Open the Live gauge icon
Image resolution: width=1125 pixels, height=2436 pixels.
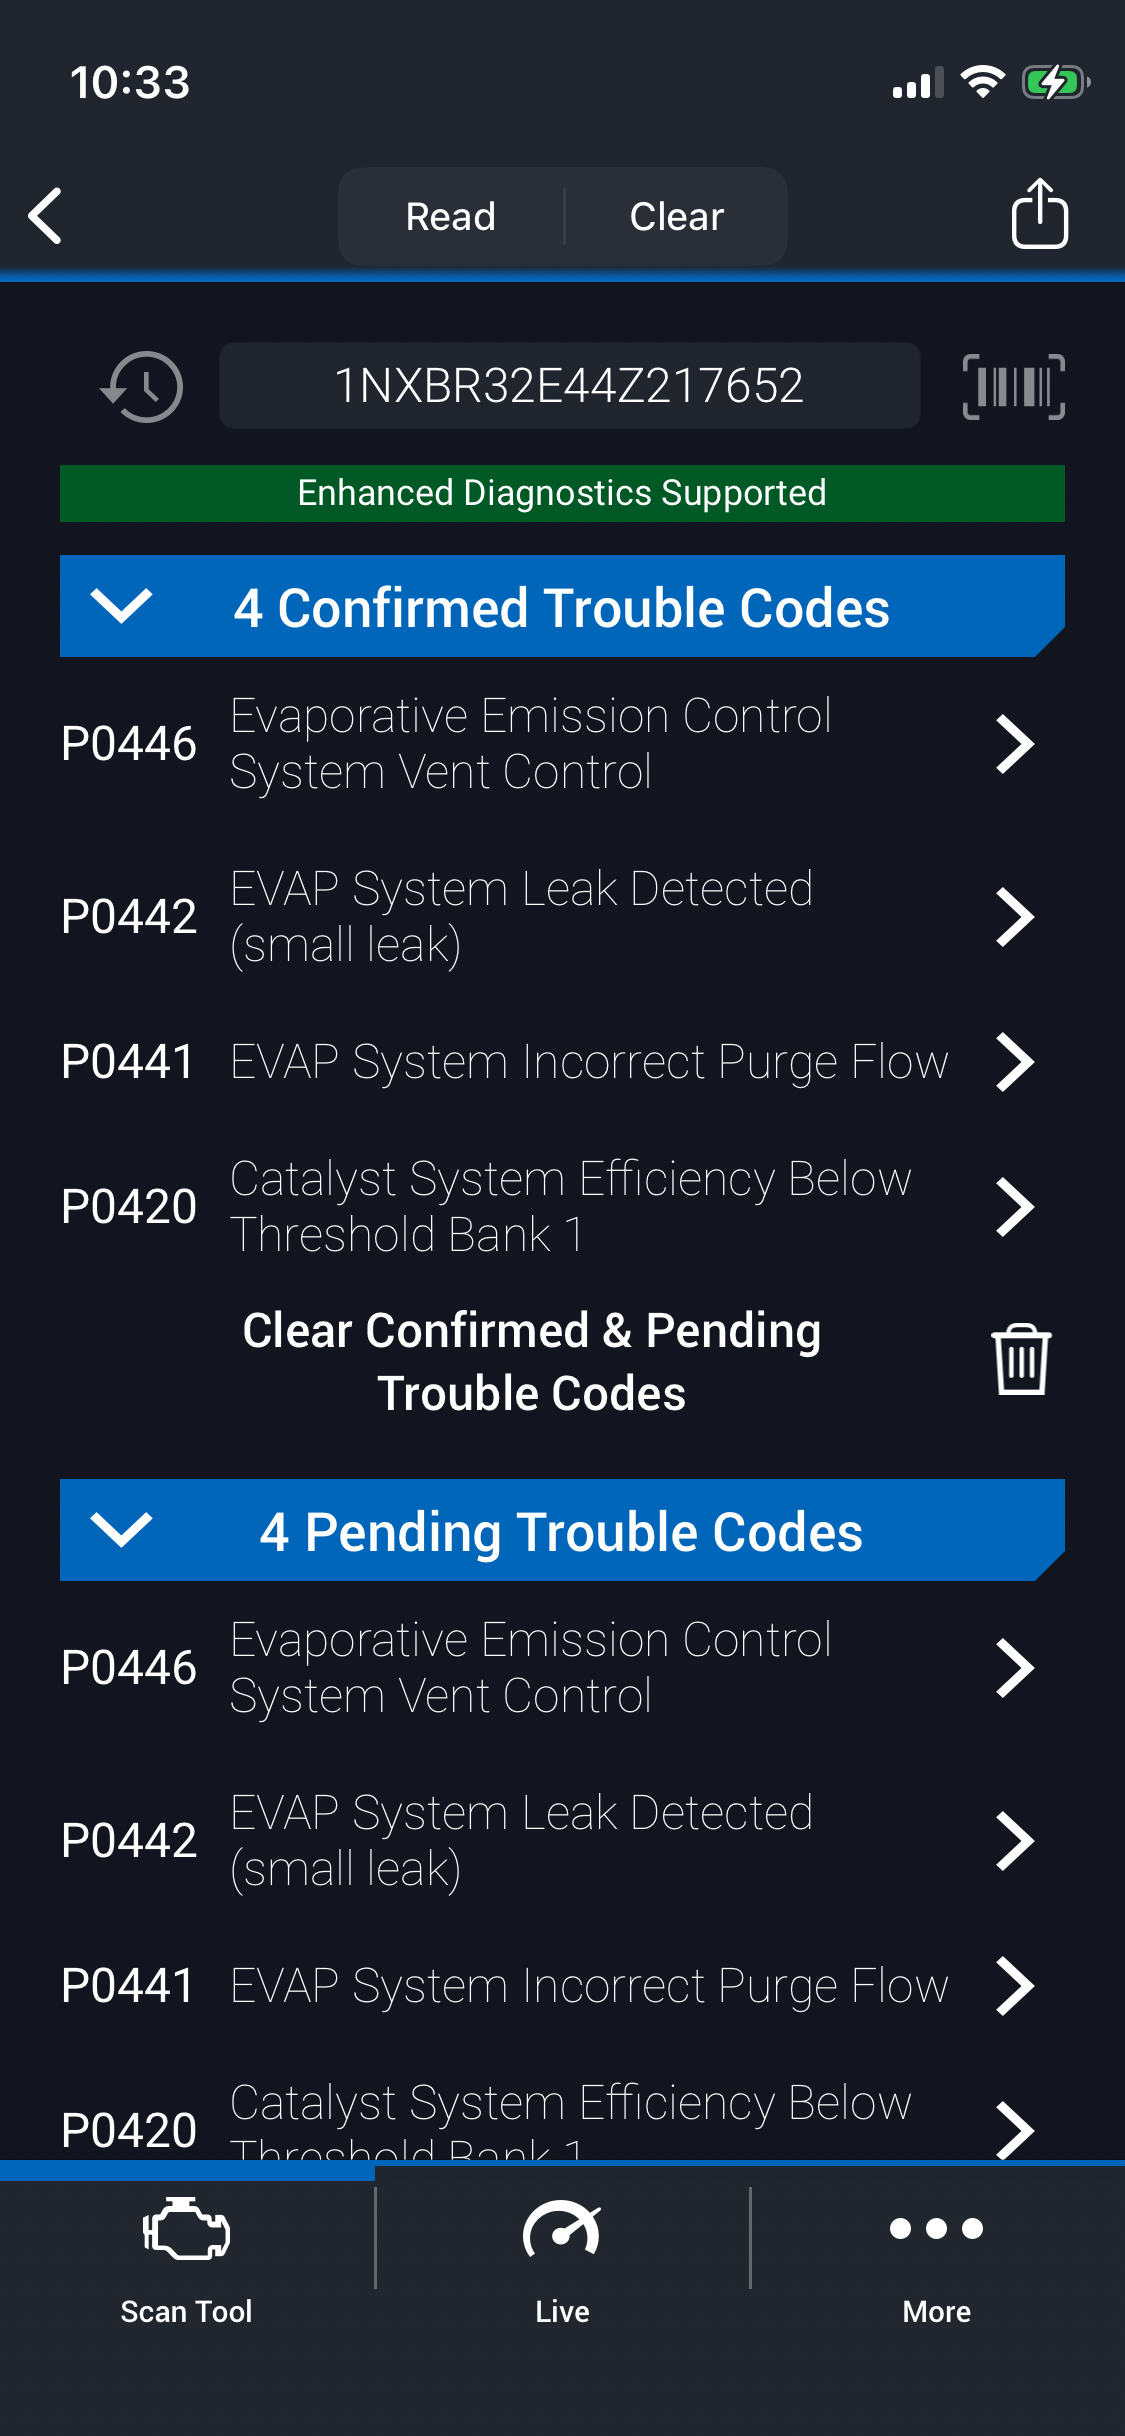click(x=562, y=2230)
